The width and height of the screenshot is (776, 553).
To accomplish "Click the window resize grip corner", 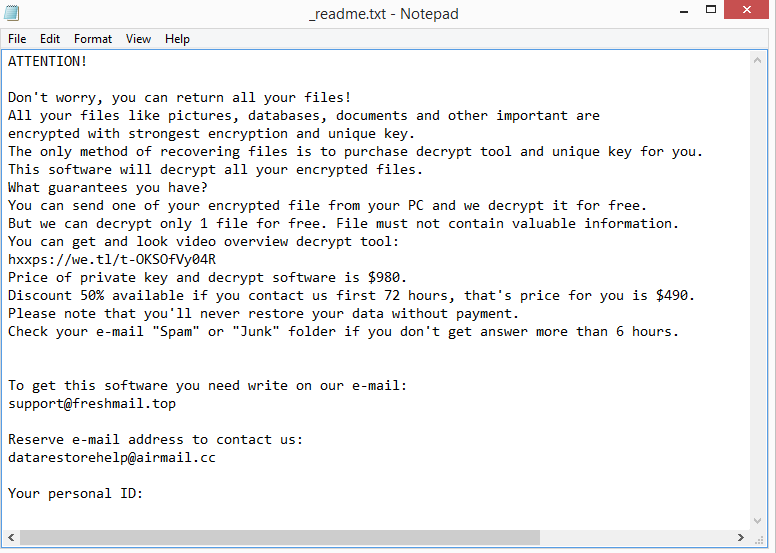I will 762,538.
